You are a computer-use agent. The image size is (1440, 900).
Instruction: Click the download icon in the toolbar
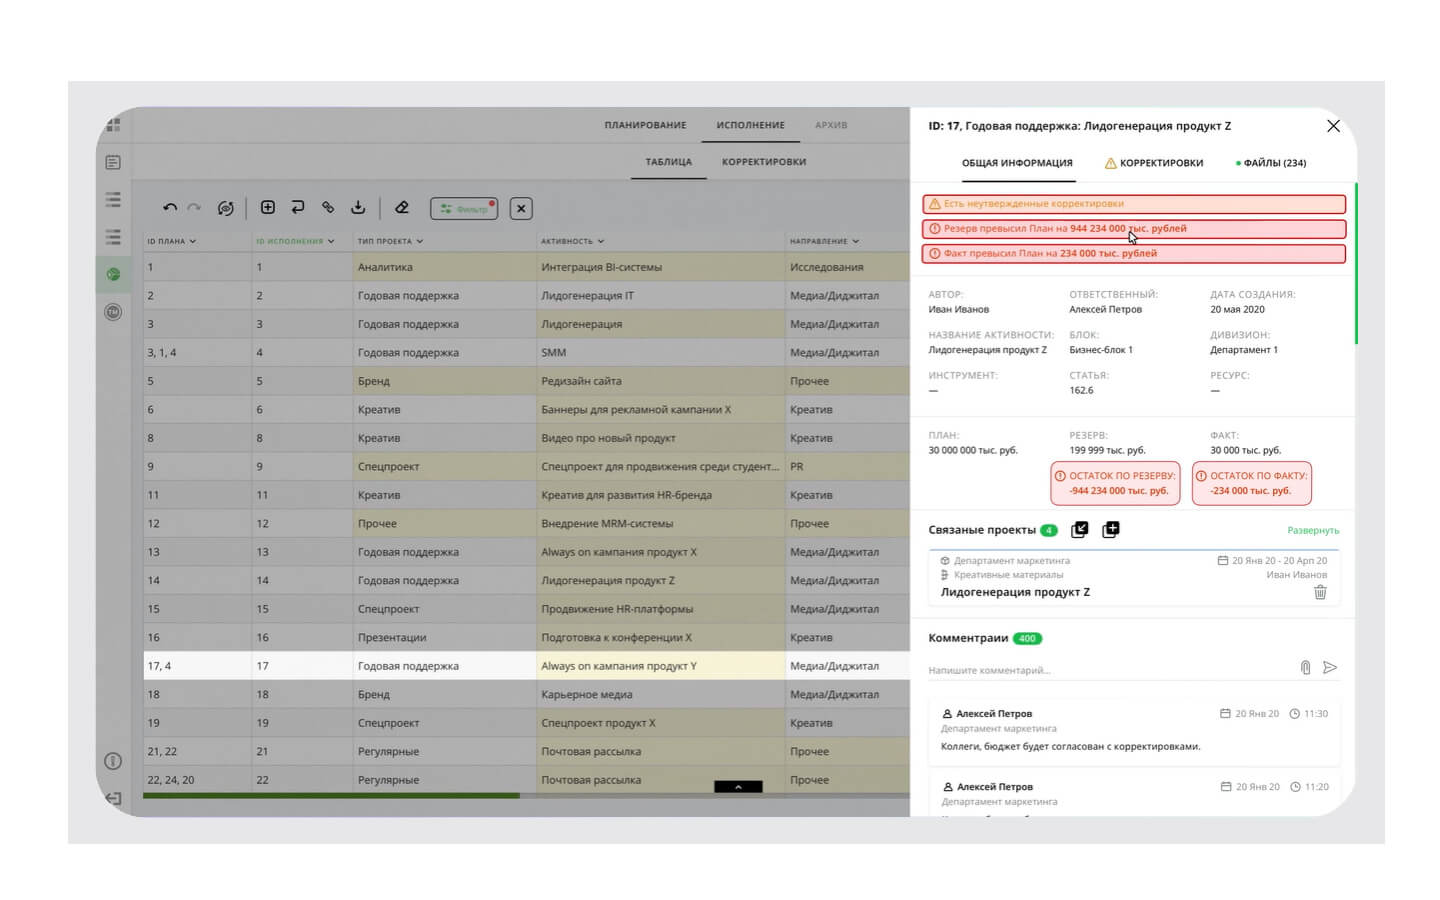[358, 207]
